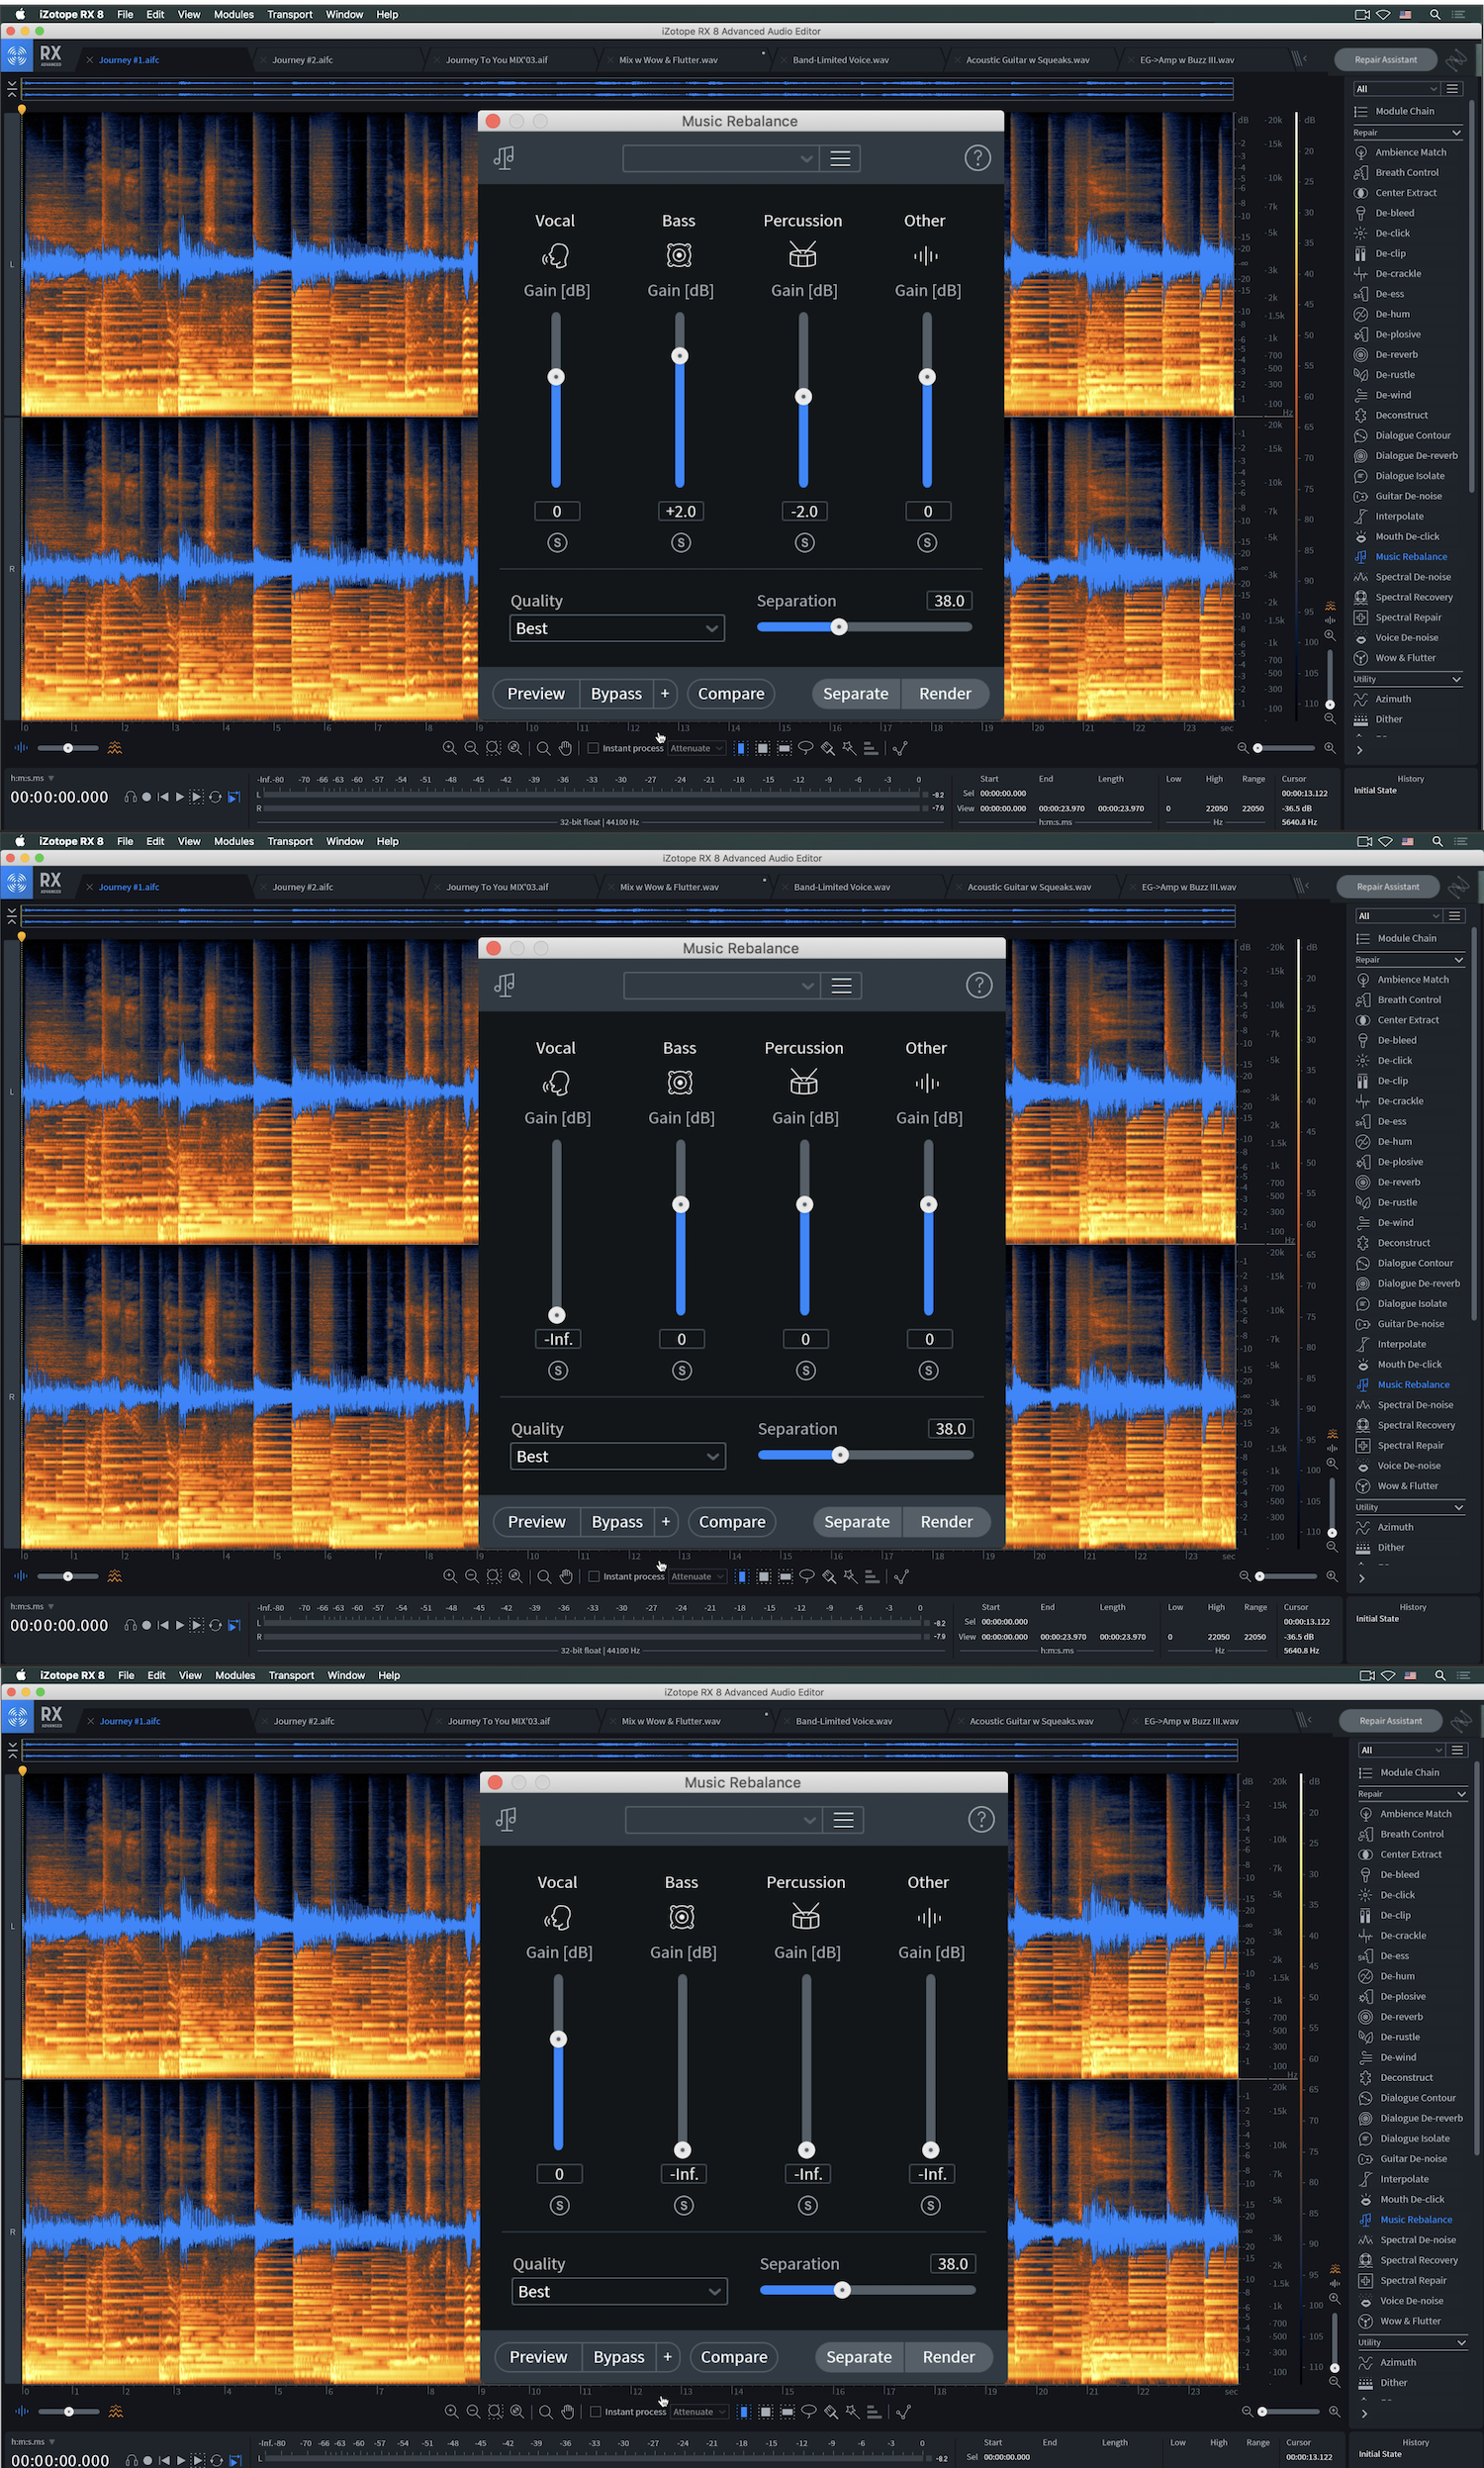Select the hand grab tool in top screenshot toolbar
1484x2468 pixels.
(x=565, y=748)
